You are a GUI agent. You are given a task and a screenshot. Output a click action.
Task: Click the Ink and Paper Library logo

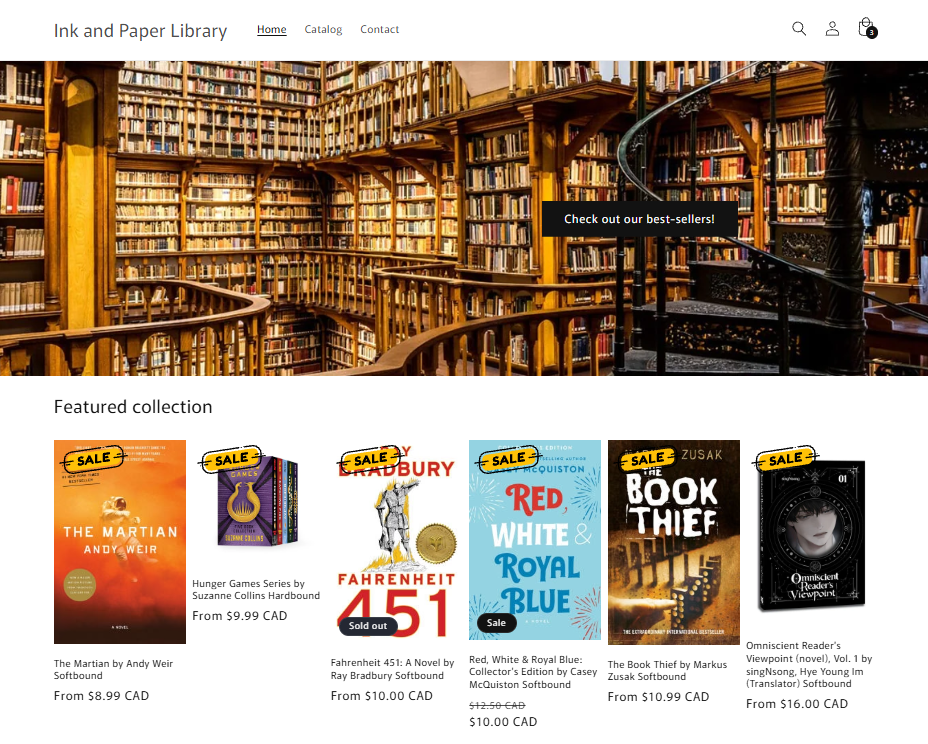[140, 30]
